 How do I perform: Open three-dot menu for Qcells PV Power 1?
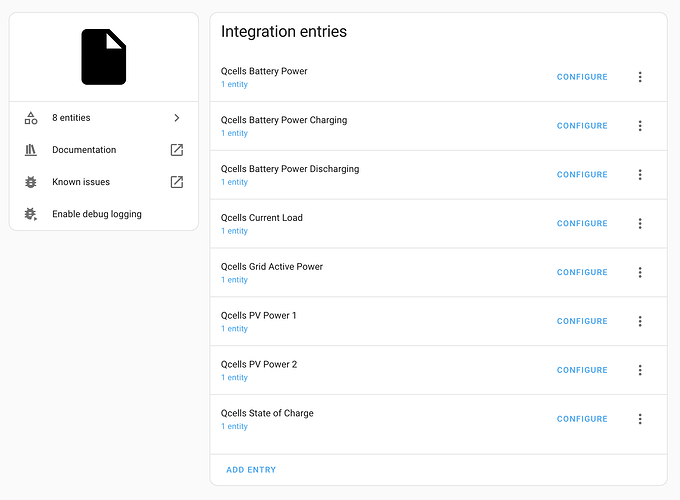pos(640,321)
